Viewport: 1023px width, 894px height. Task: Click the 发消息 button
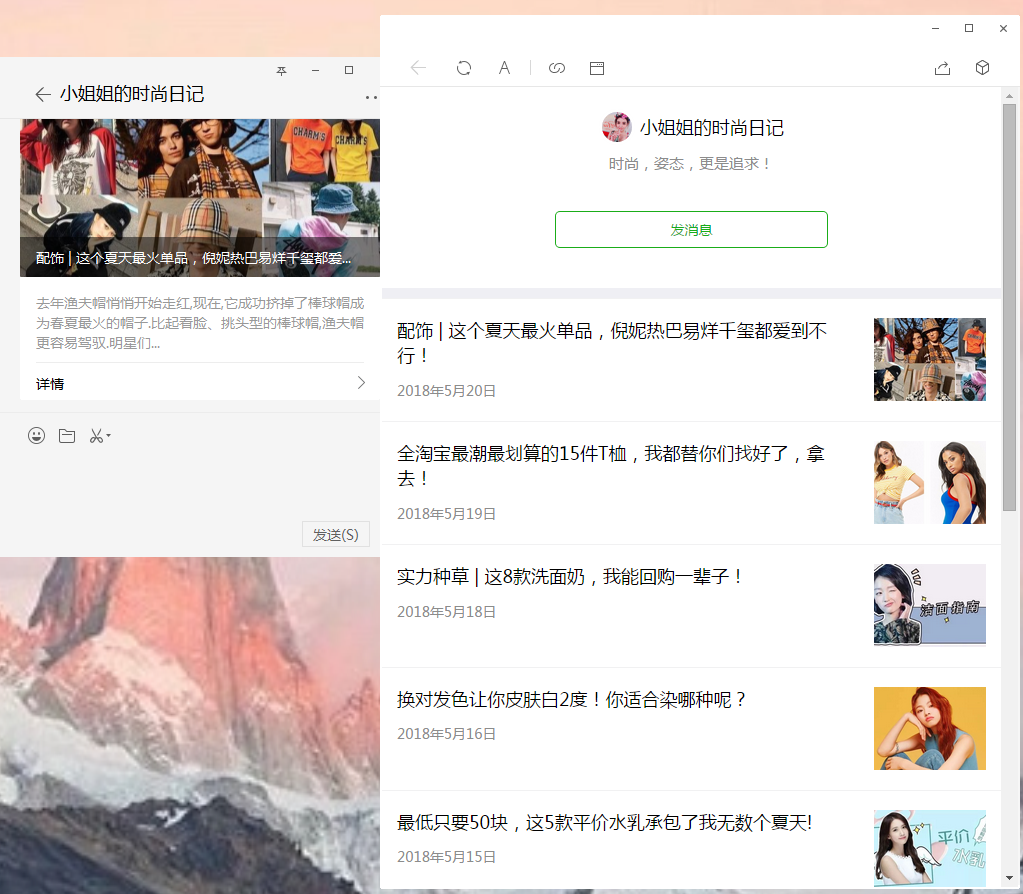point(691,229)
